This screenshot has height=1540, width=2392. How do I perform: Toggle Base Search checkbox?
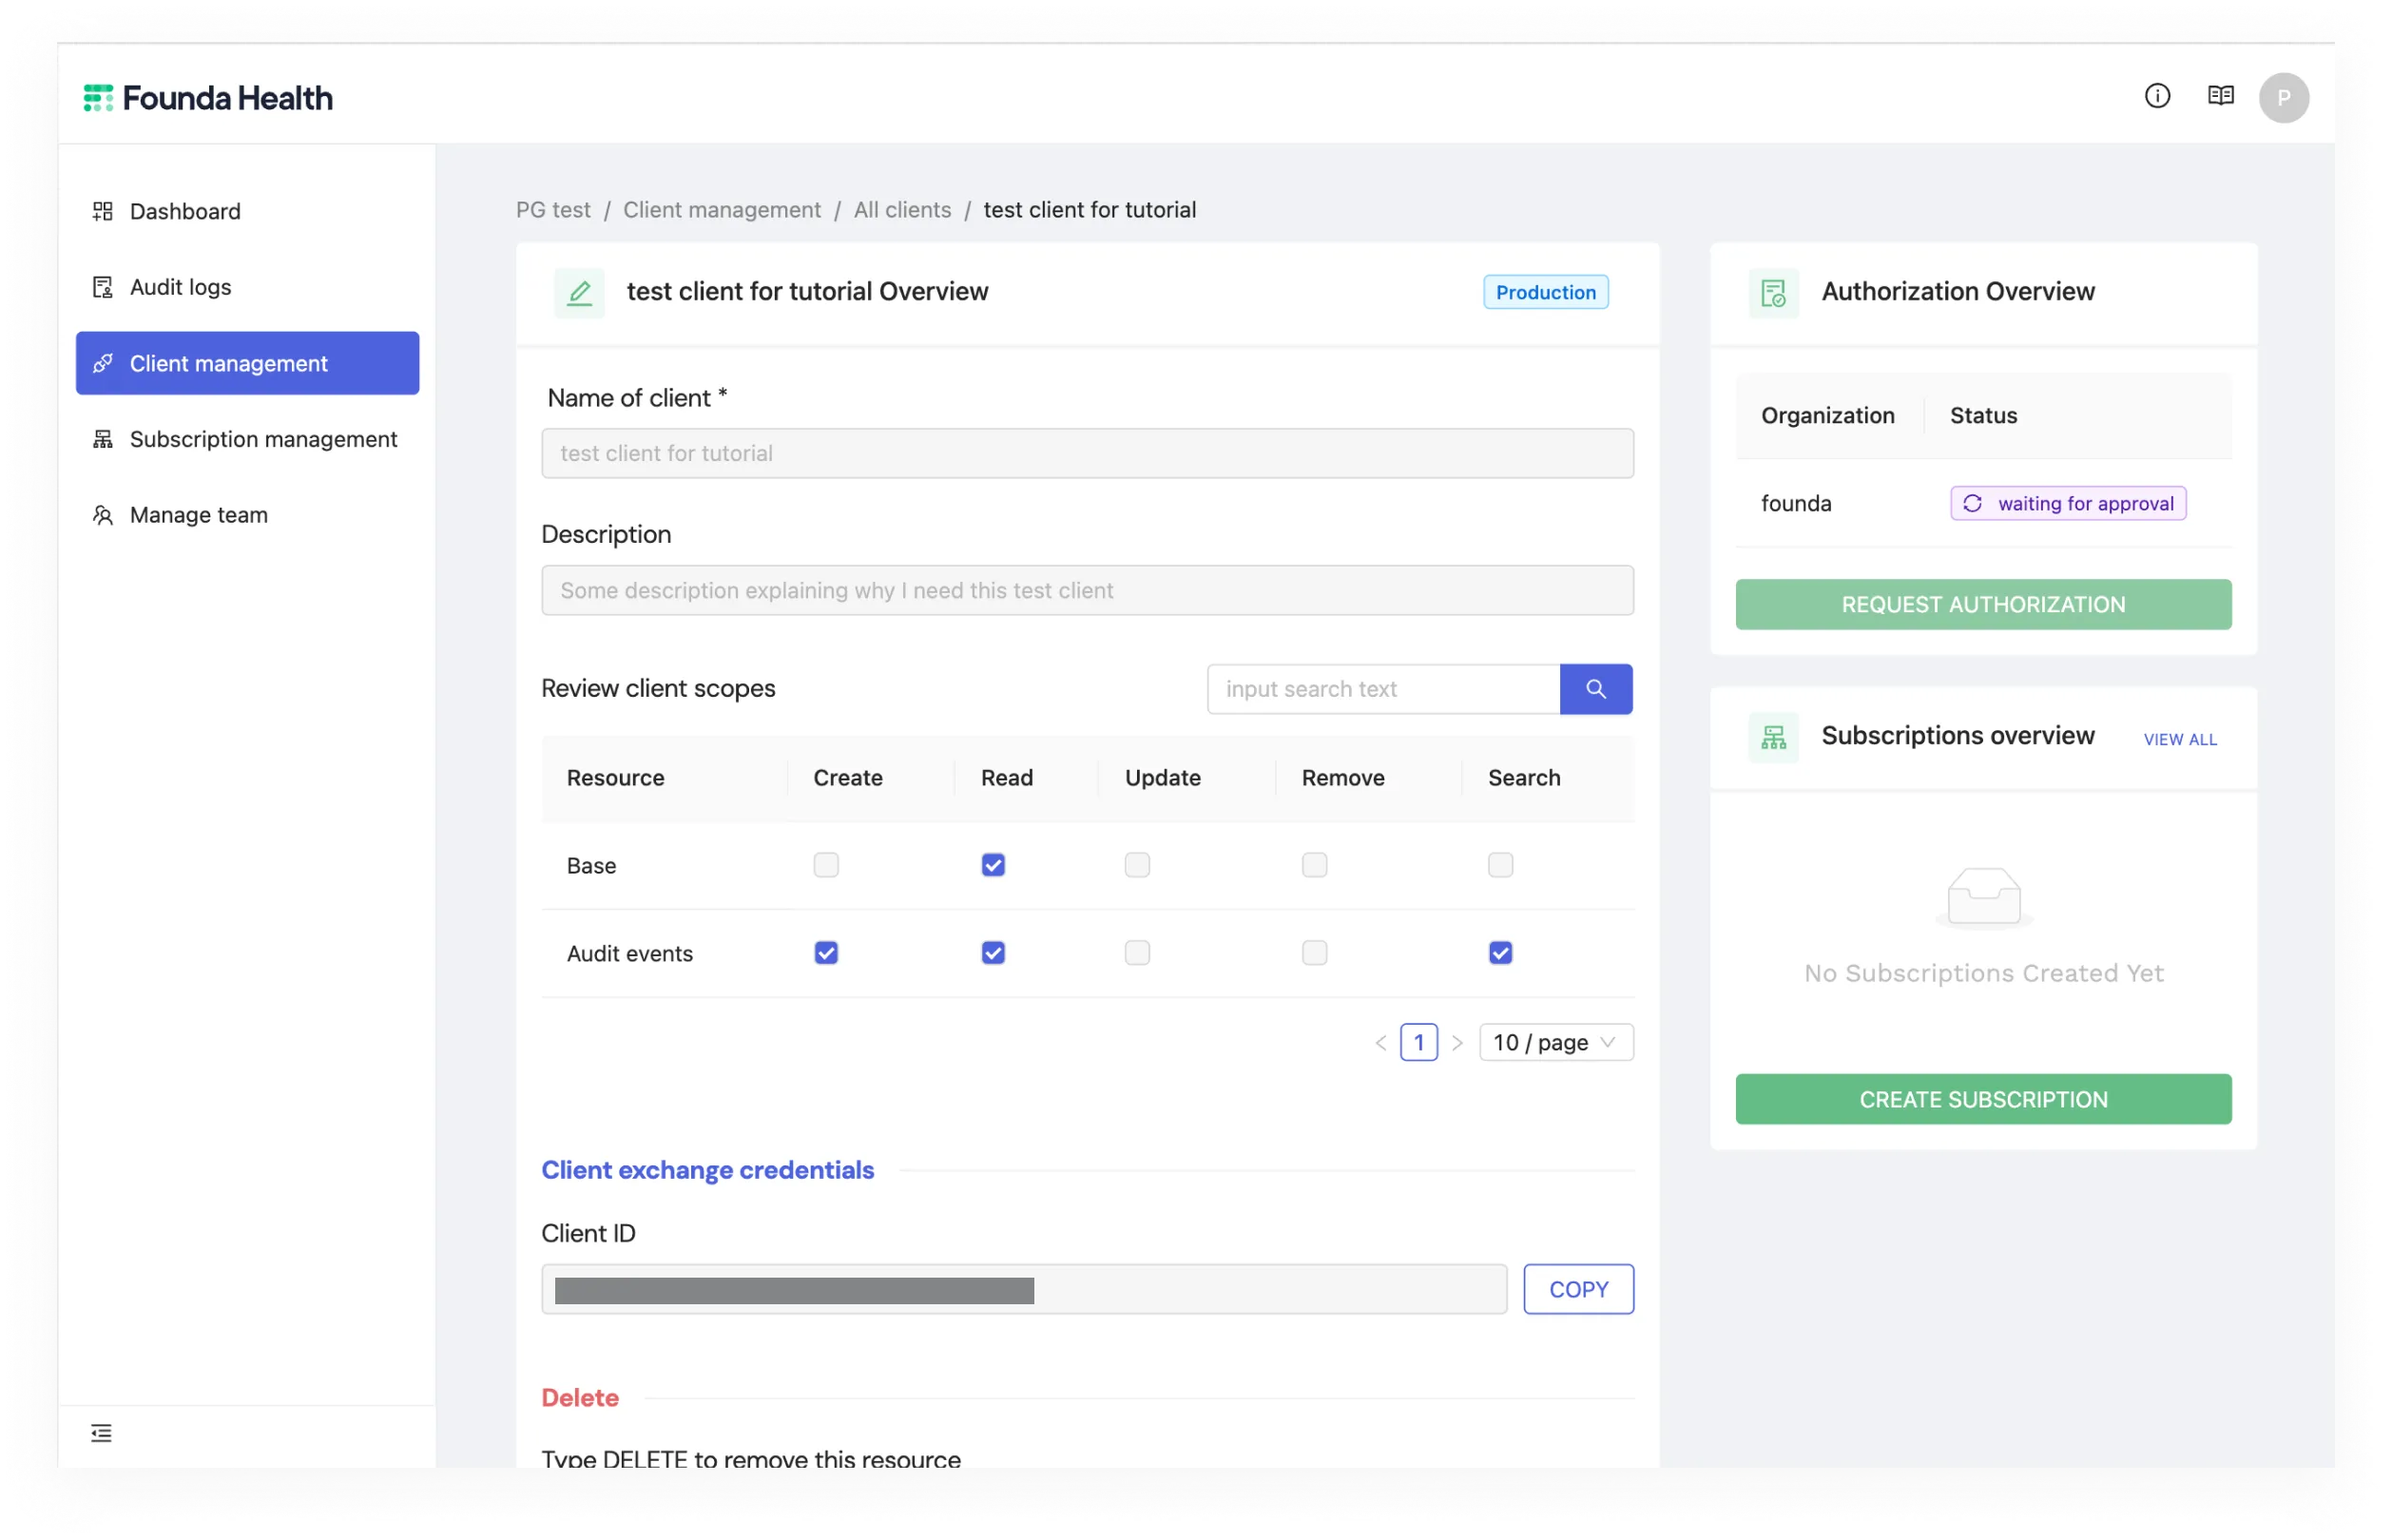pos(1500,865)
